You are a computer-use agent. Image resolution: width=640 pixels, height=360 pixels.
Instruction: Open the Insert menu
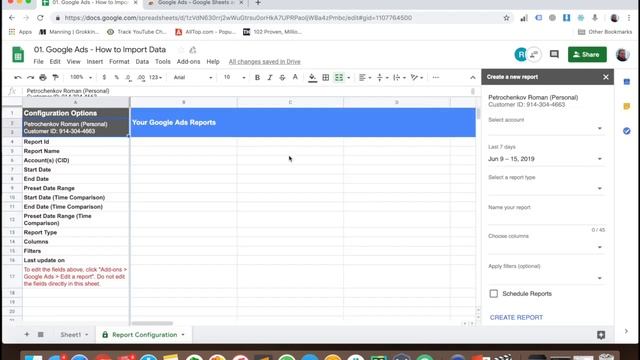point(95,62)
